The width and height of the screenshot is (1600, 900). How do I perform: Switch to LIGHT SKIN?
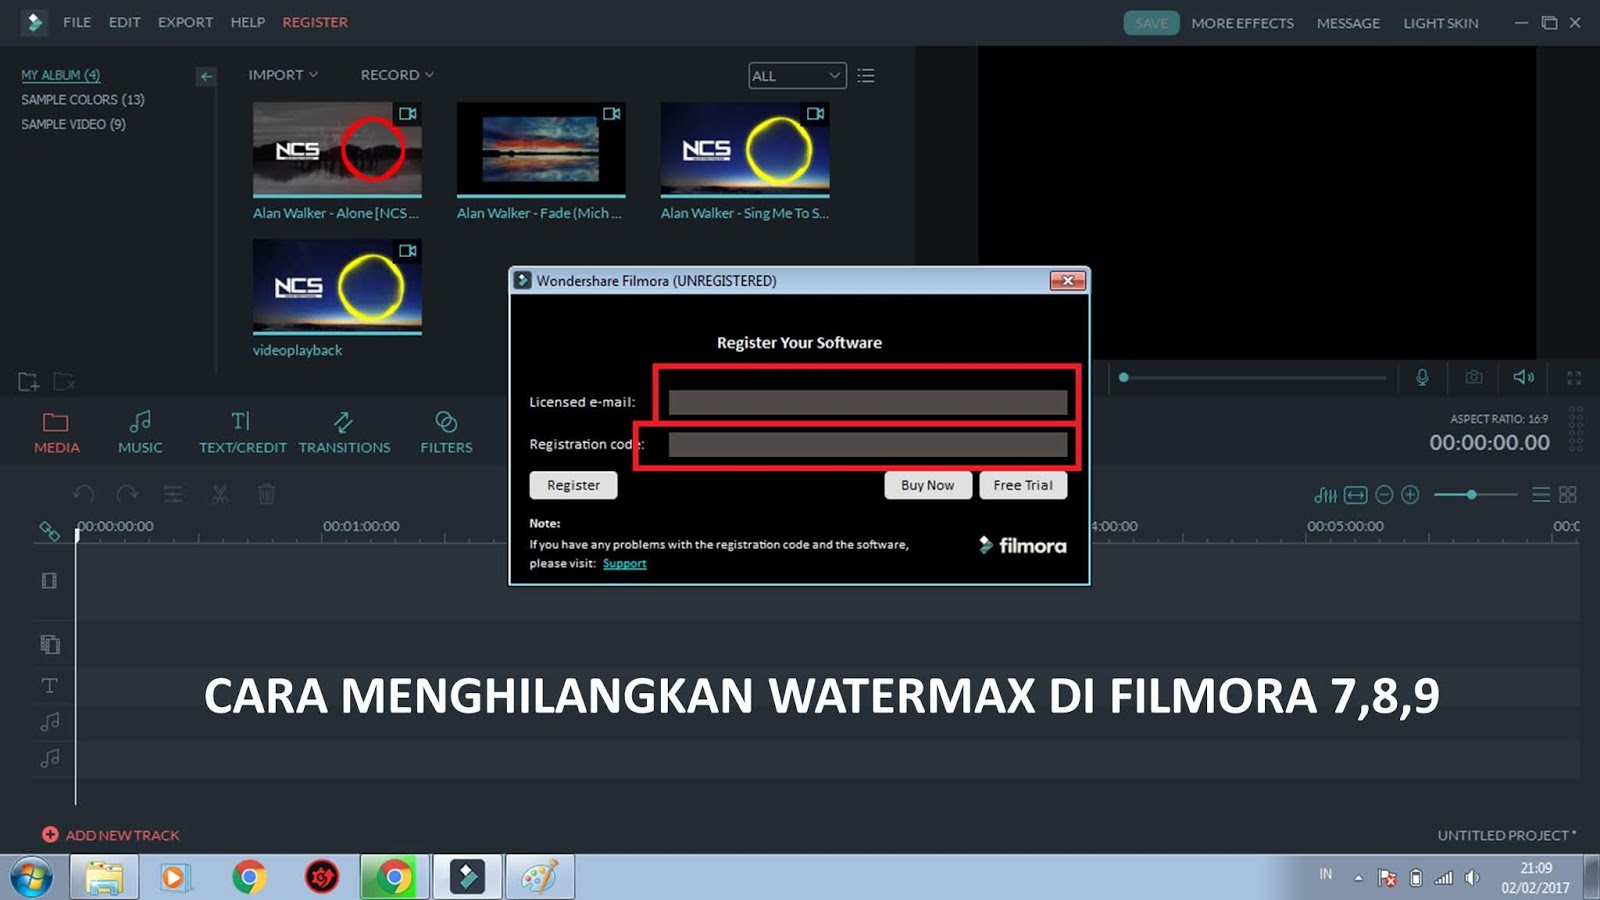[1440, 23]
